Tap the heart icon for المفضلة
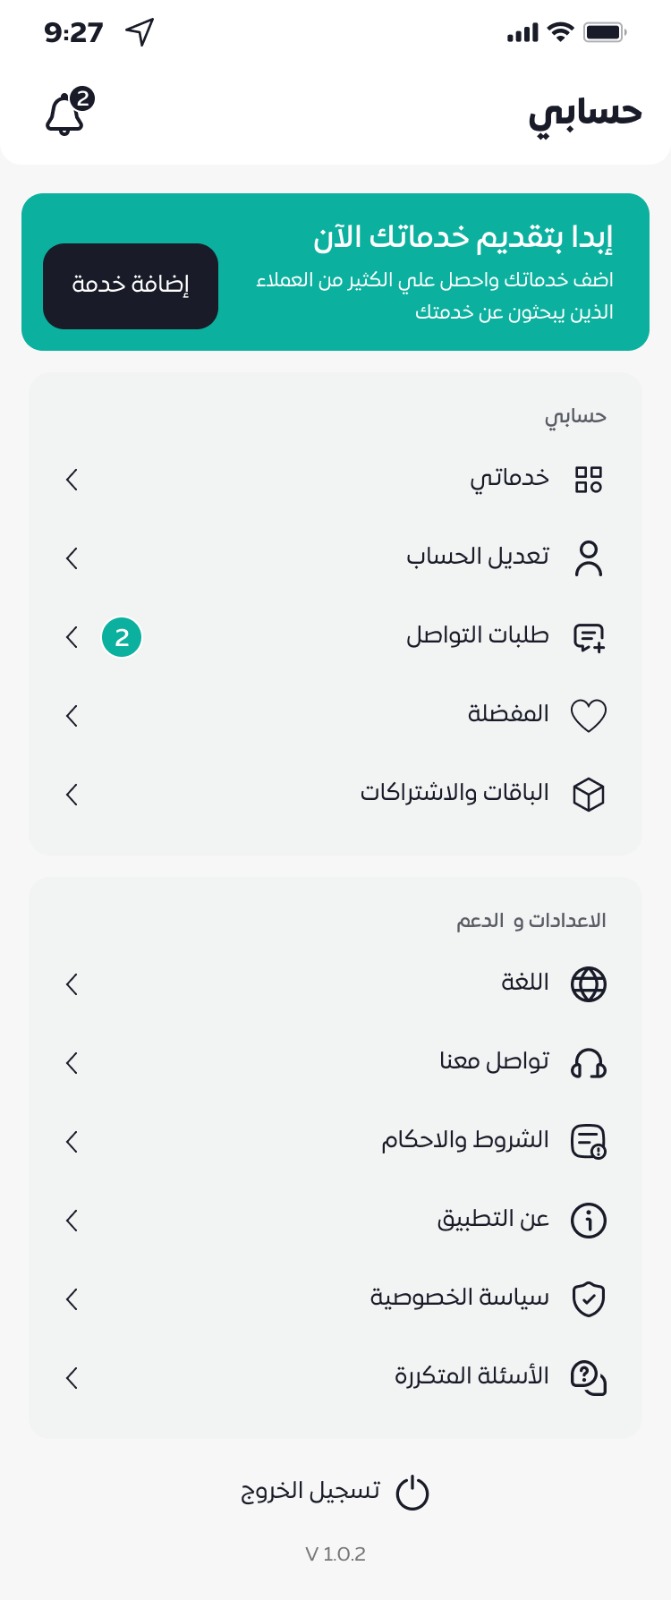 click(x=588, y=716)
